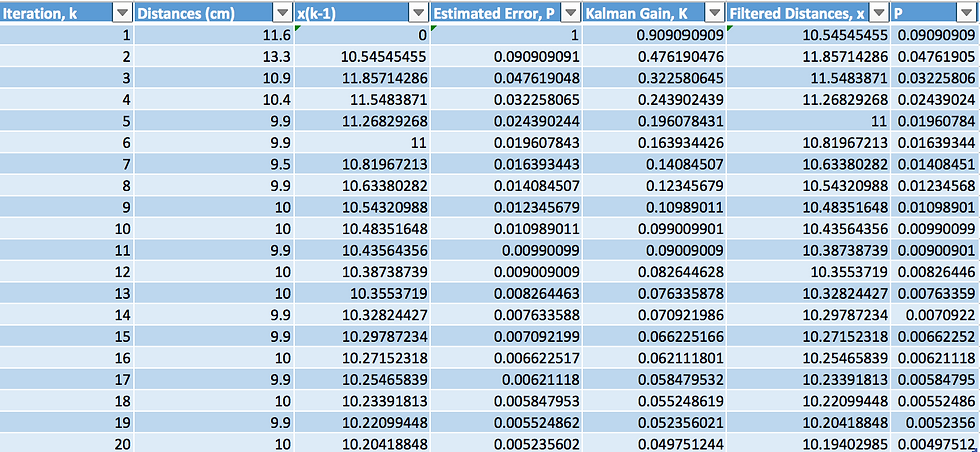Select the 'Iteration, k' header cell text

pos(41,13)
